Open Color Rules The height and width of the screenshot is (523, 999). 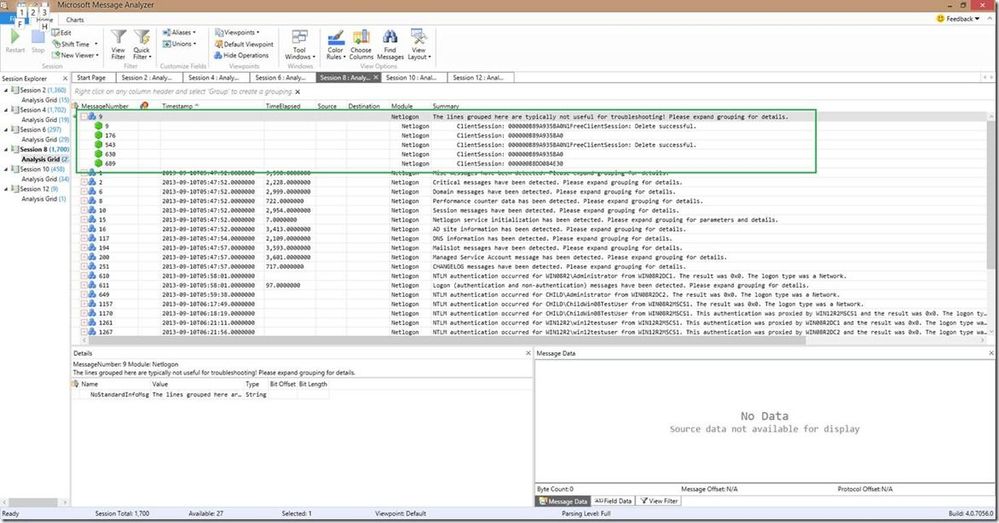pyautogui.click(x=336, y=44)
